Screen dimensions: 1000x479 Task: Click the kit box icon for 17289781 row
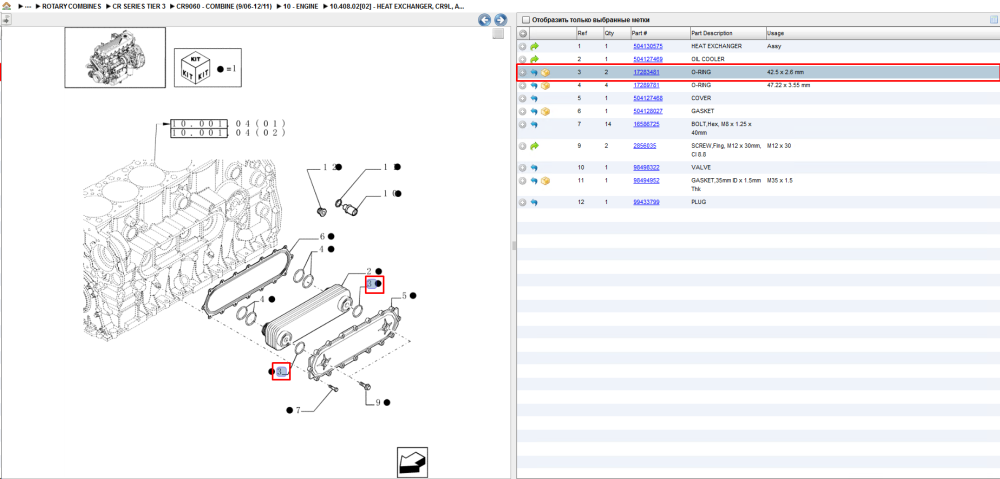point(545,85)
